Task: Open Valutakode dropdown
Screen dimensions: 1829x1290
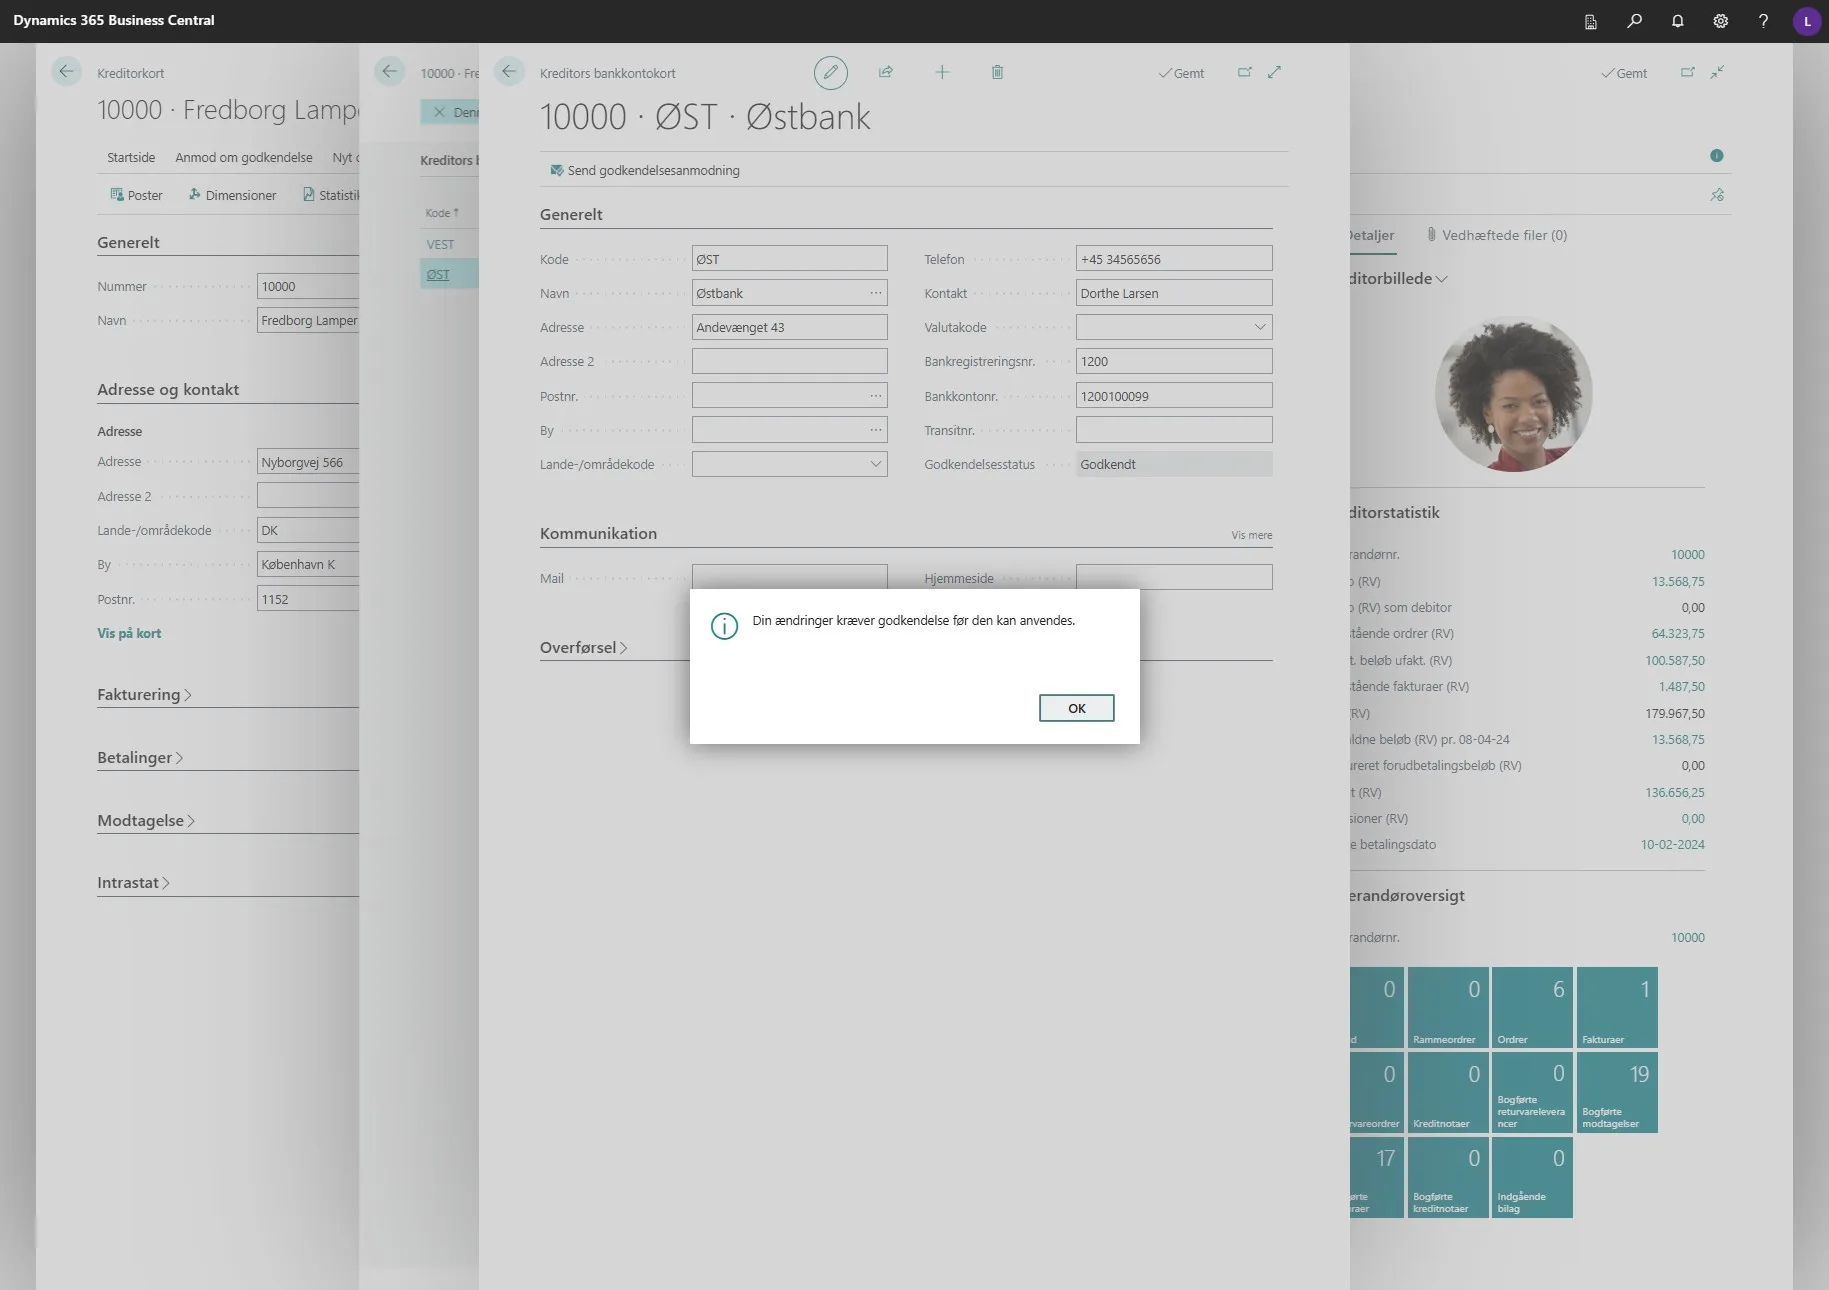Action: 1259,327
